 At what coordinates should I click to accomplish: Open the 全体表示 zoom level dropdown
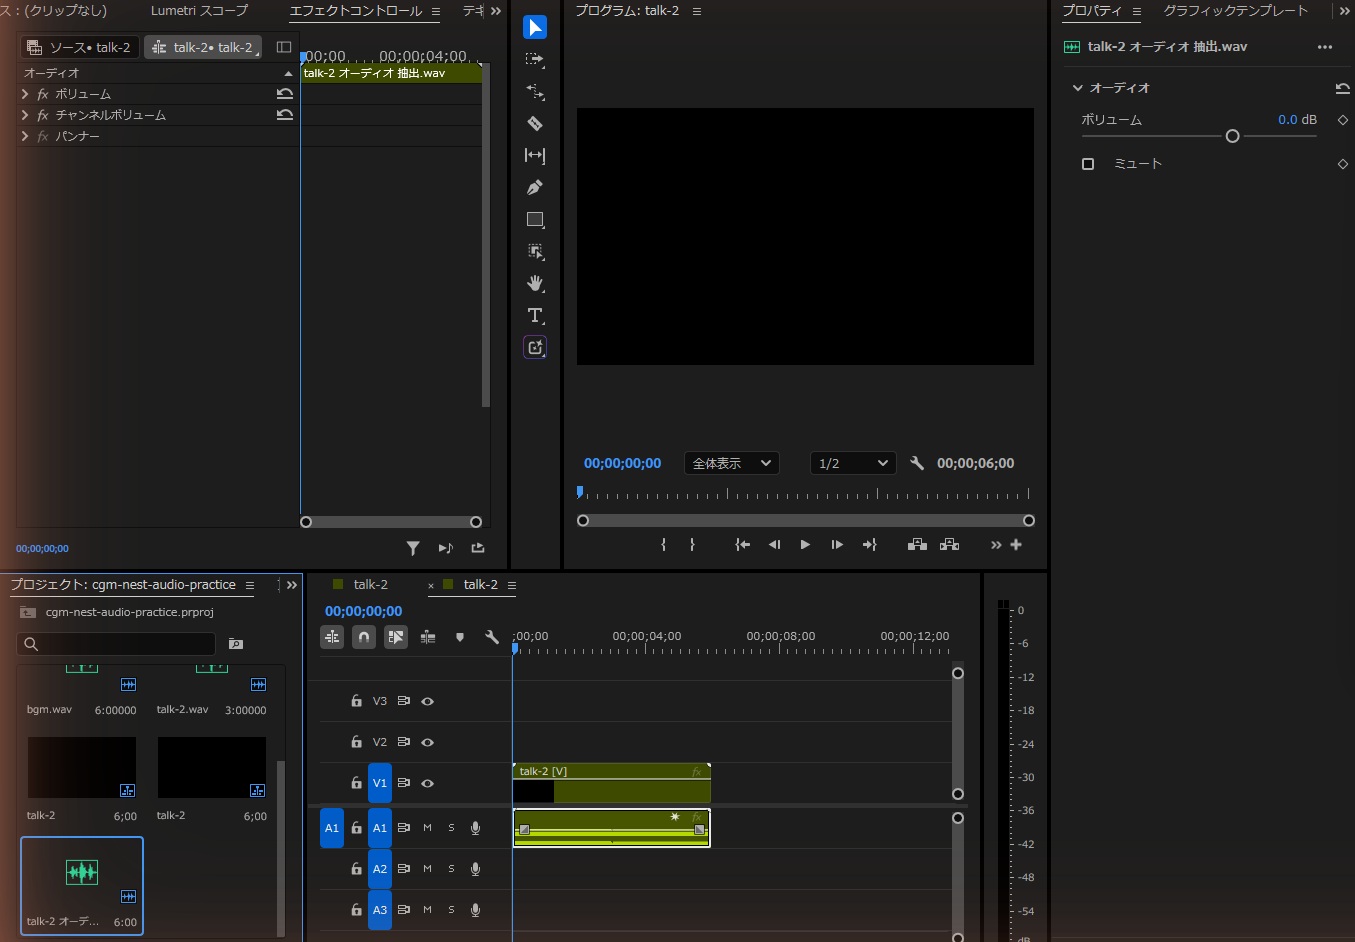pos(732,463)
